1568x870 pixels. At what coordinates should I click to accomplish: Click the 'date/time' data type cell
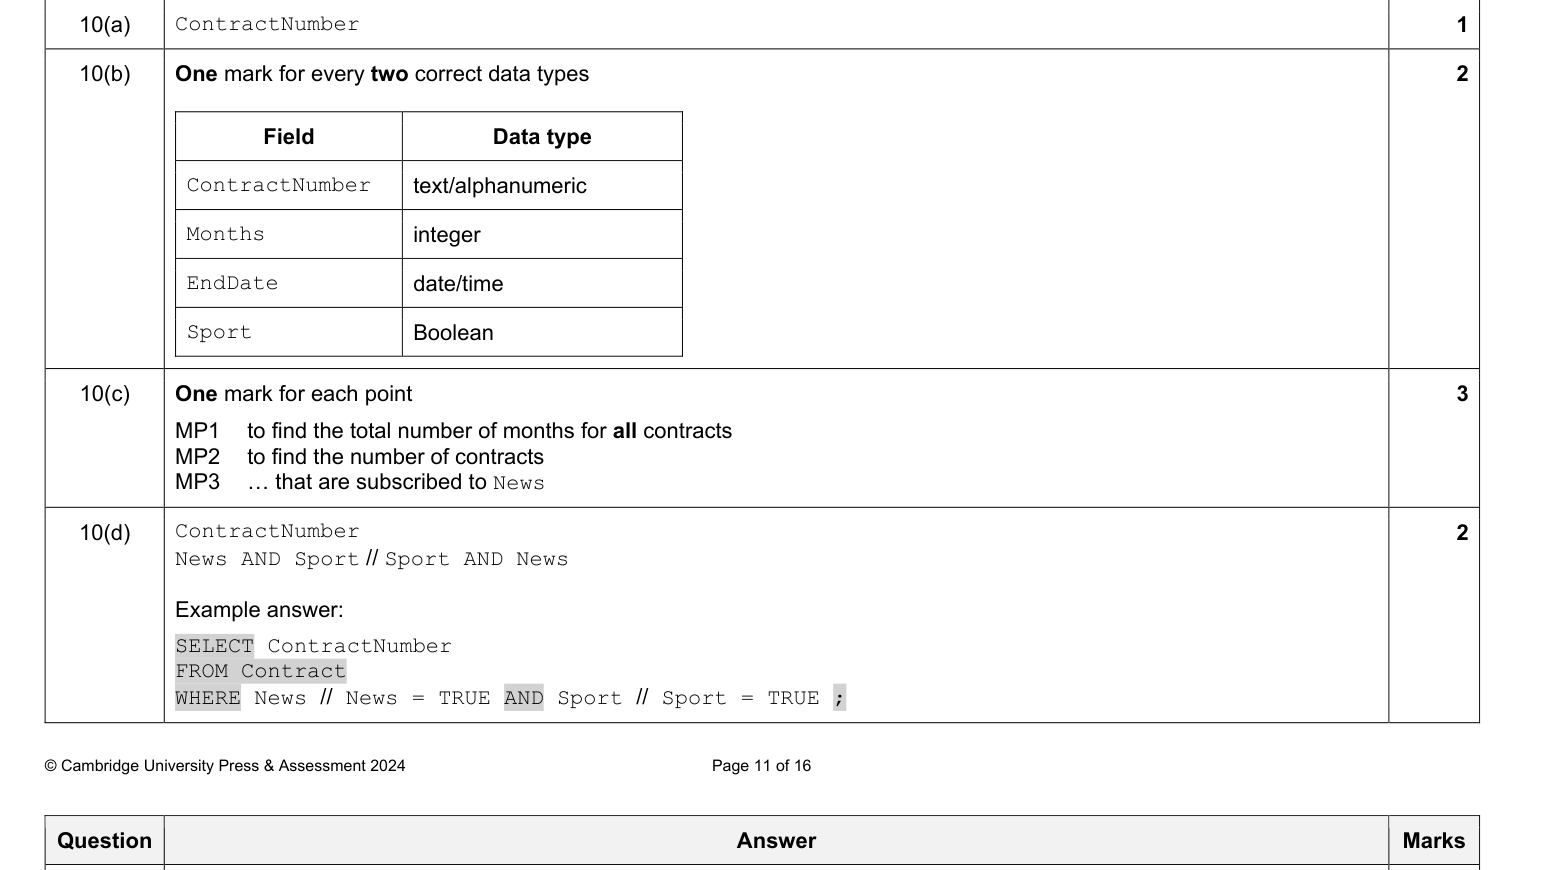pos(542,283)
